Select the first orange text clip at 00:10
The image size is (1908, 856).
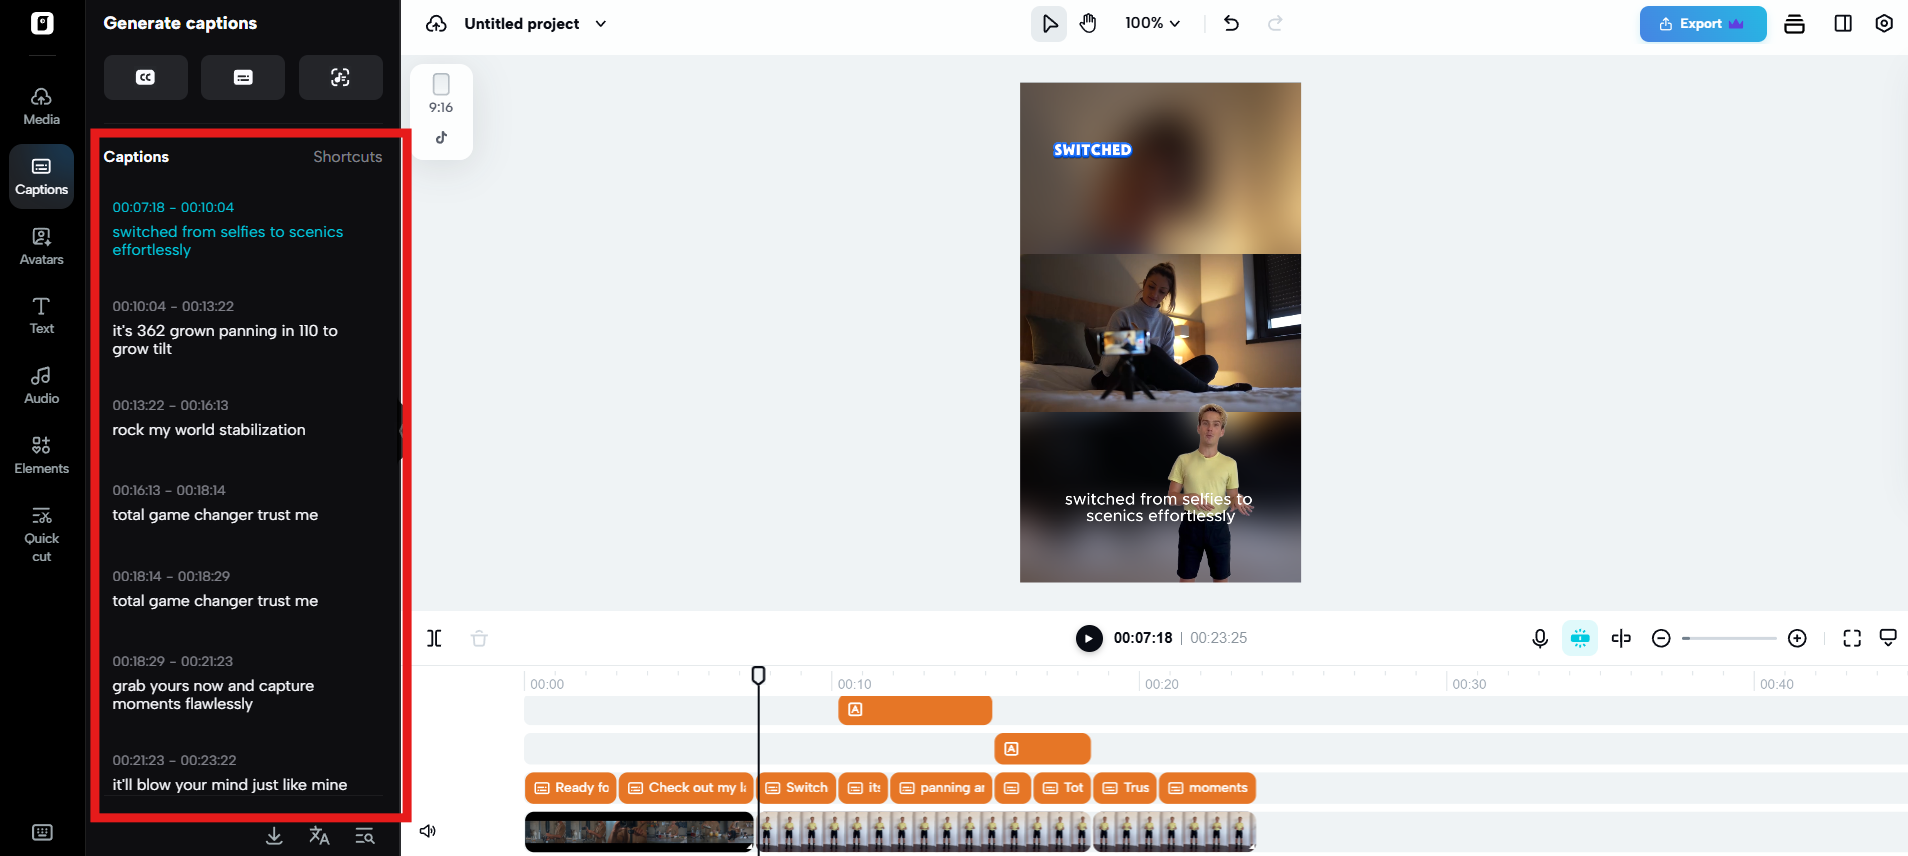(x=915, y=710)
